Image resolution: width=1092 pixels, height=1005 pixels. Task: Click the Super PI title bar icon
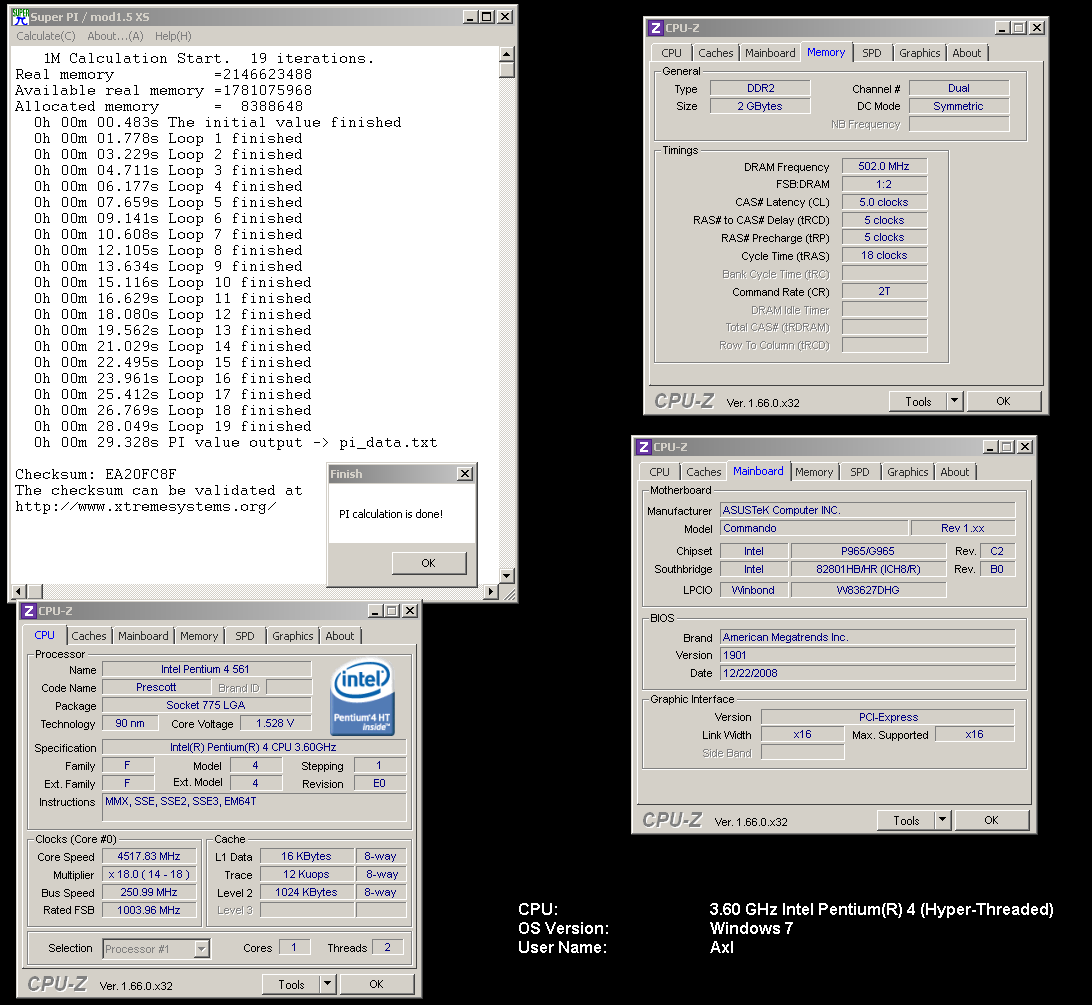click(20, 17)
